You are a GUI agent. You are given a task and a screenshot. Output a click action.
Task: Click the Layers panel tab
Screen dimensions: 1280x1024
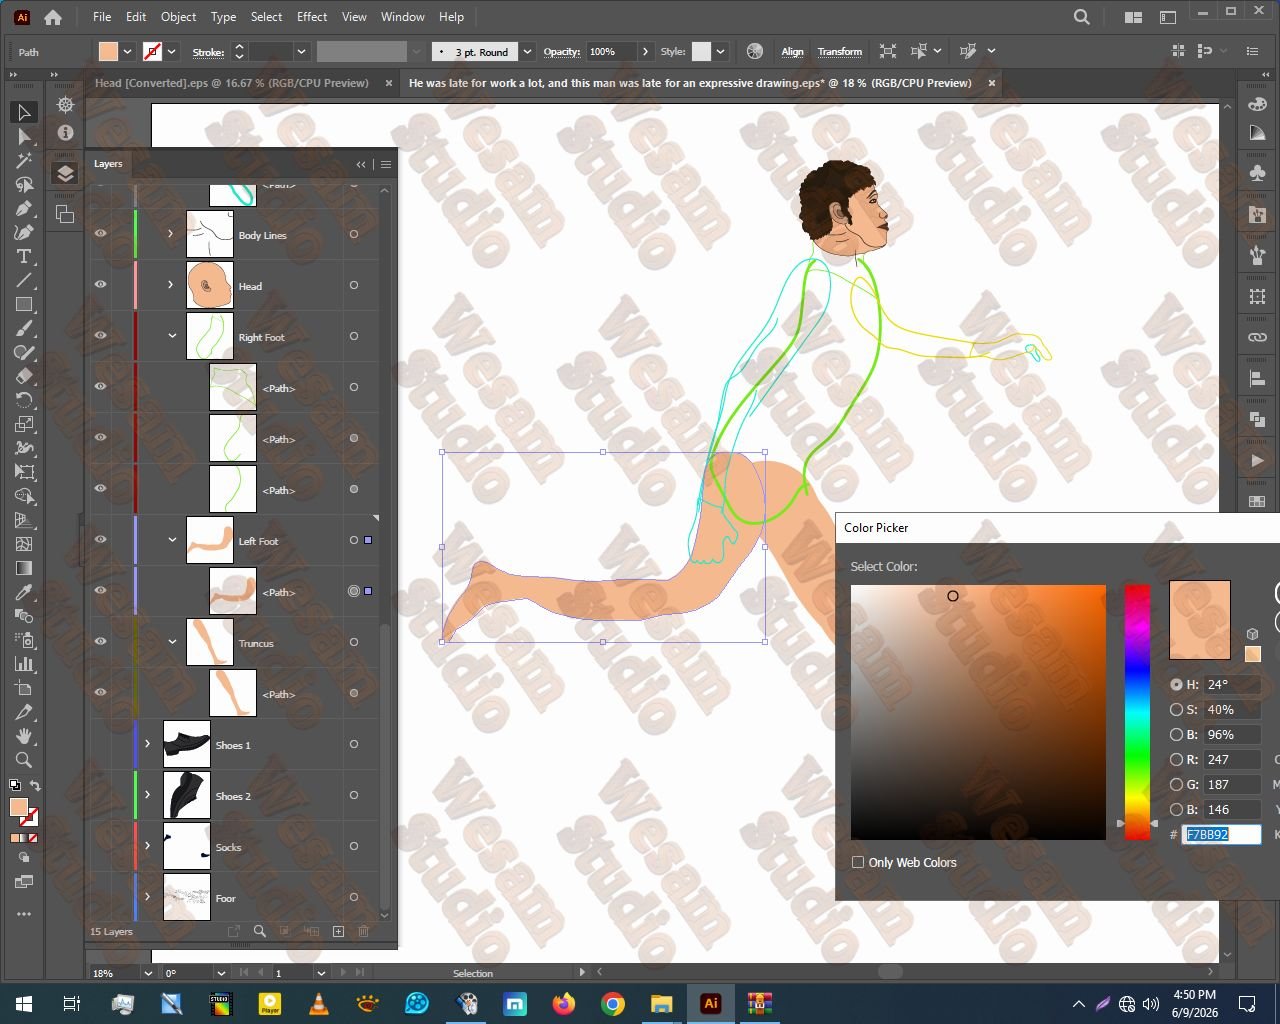pyautogui.click(x=109, y=164)
